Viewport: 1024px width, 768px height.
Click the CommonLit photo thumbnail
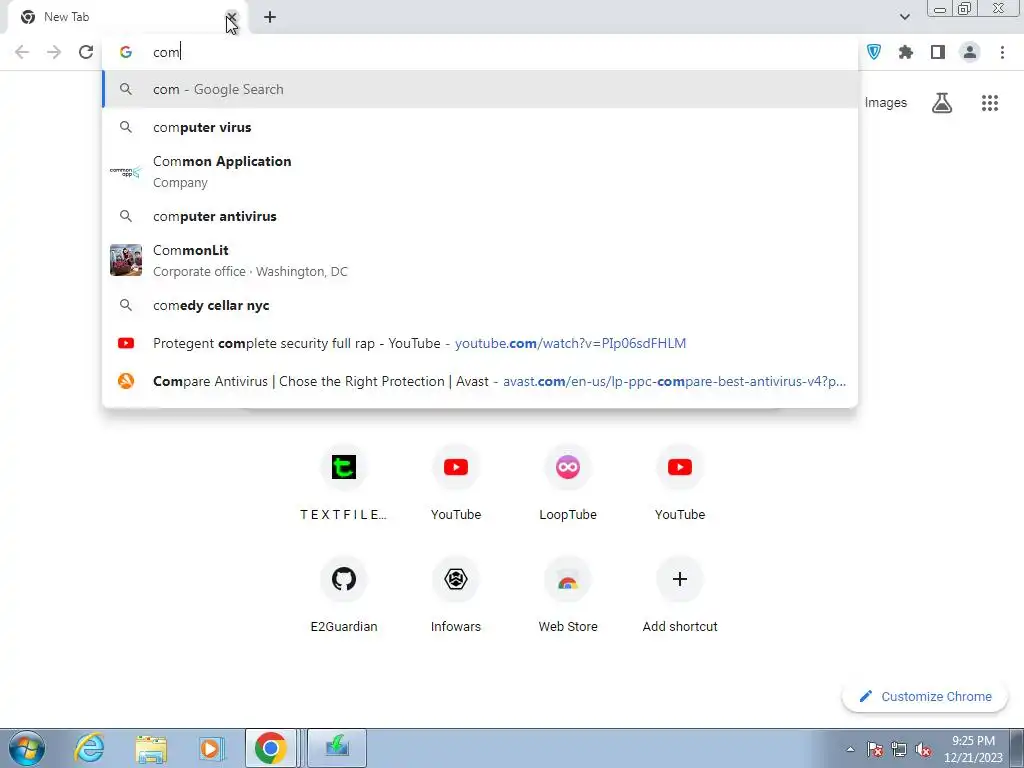[125, 260]
